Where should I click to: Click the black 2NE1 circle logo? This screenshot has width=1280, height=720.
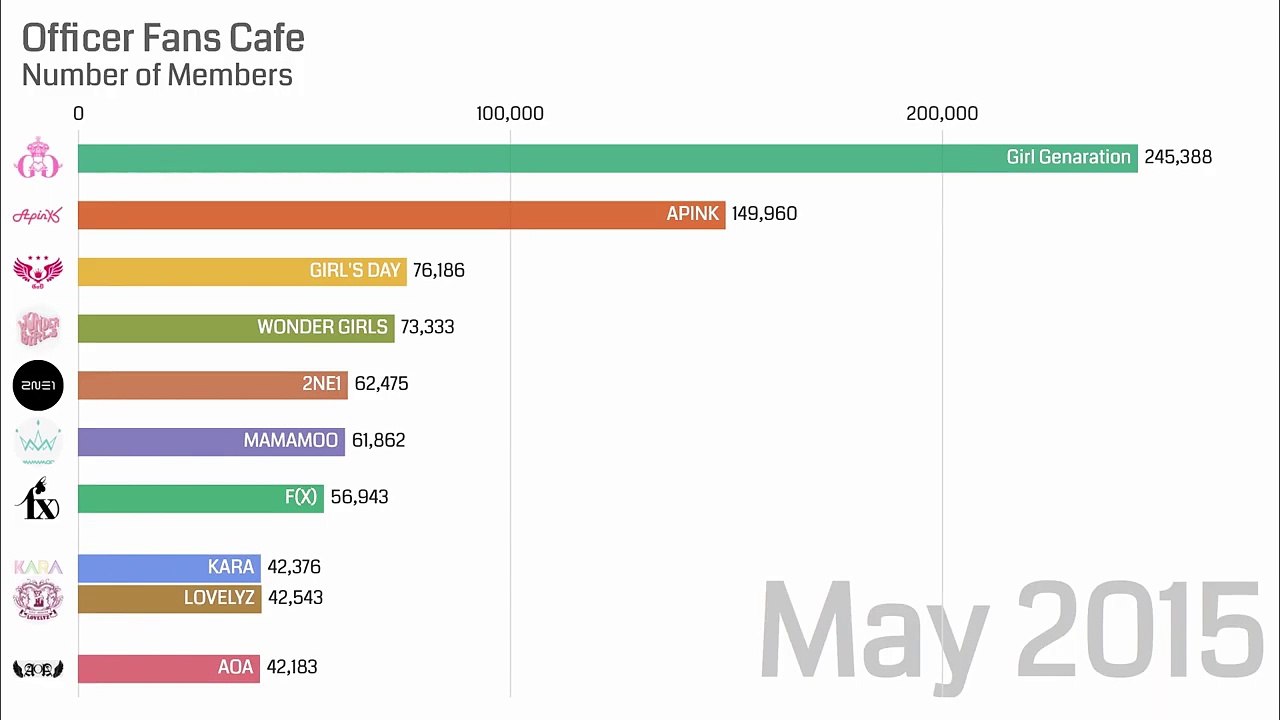tap(38, 385)
